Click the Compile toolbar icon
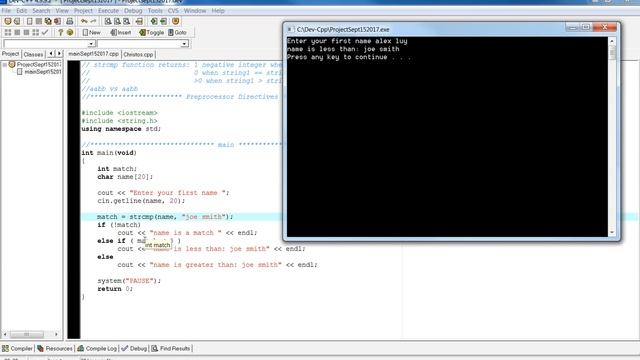Image resolution: width=640 pixels, height=360 pixels. [8, 32]
